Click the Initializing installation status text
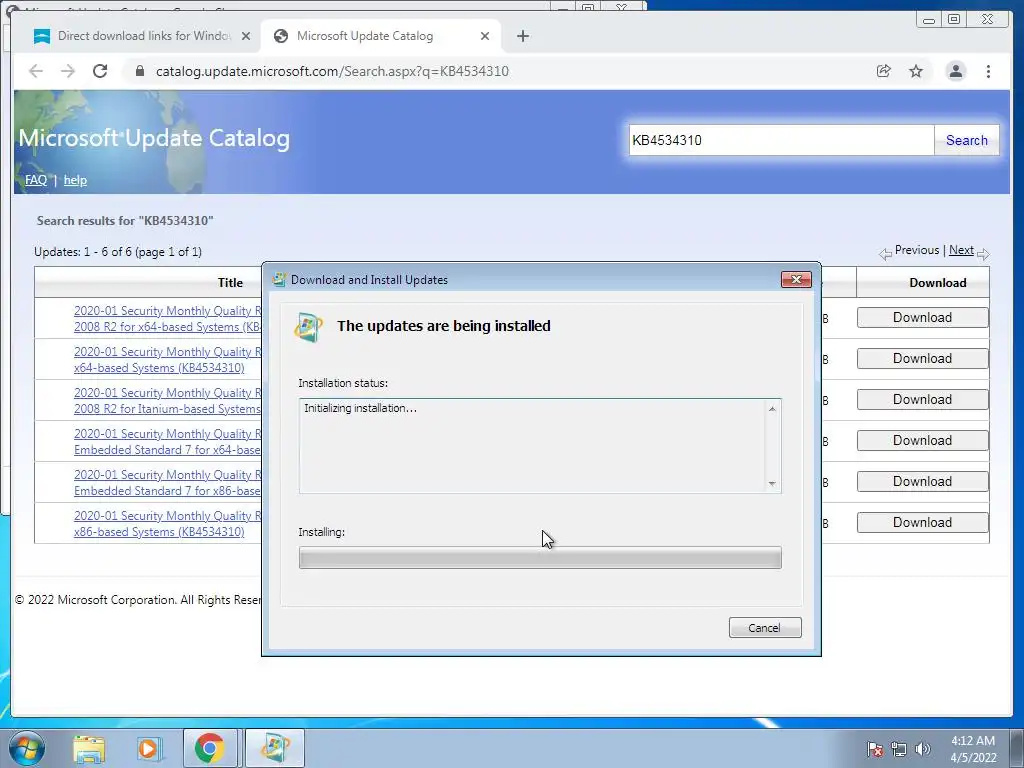The image size is (1024, 768). pyautogui.click(x=360, y=408)
